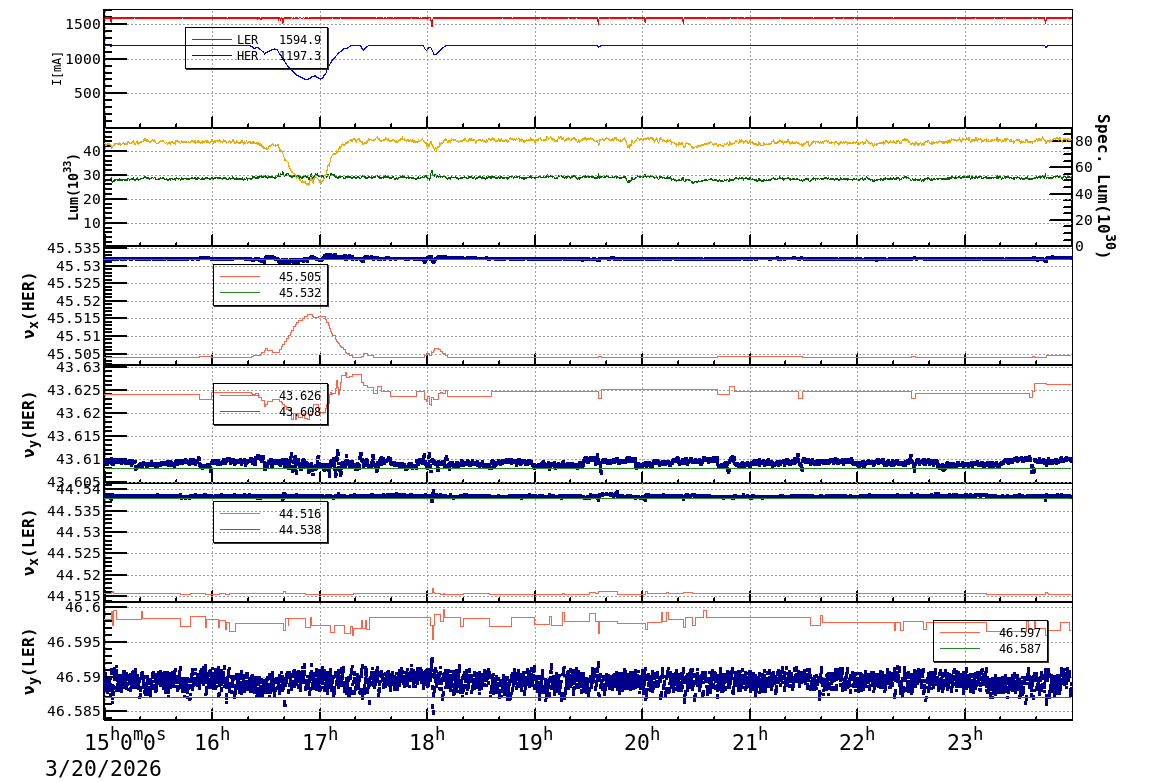The height and width of the screenshot is (782, 1154).
Task: Click the 20h time axis tick
Action: point(642,743)
